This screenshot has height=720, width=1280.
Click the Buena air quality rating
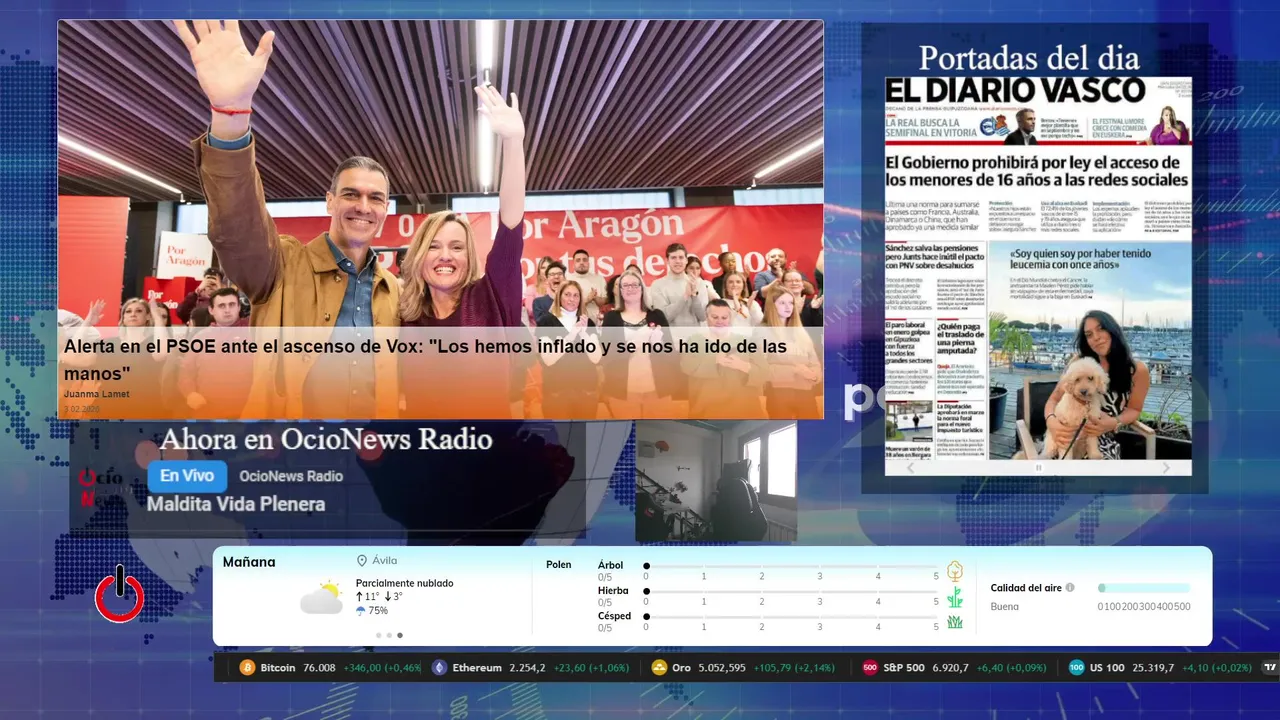(1005, 606)
